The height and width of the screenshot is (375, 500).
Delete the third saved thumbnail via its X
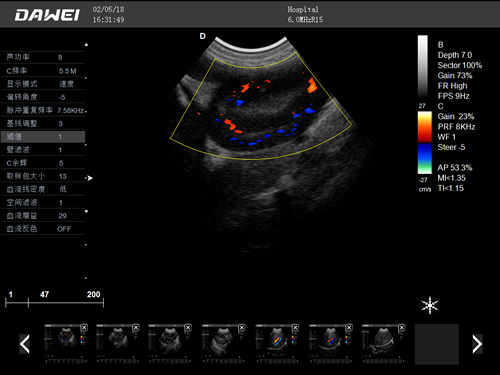[x=188, y=328]
